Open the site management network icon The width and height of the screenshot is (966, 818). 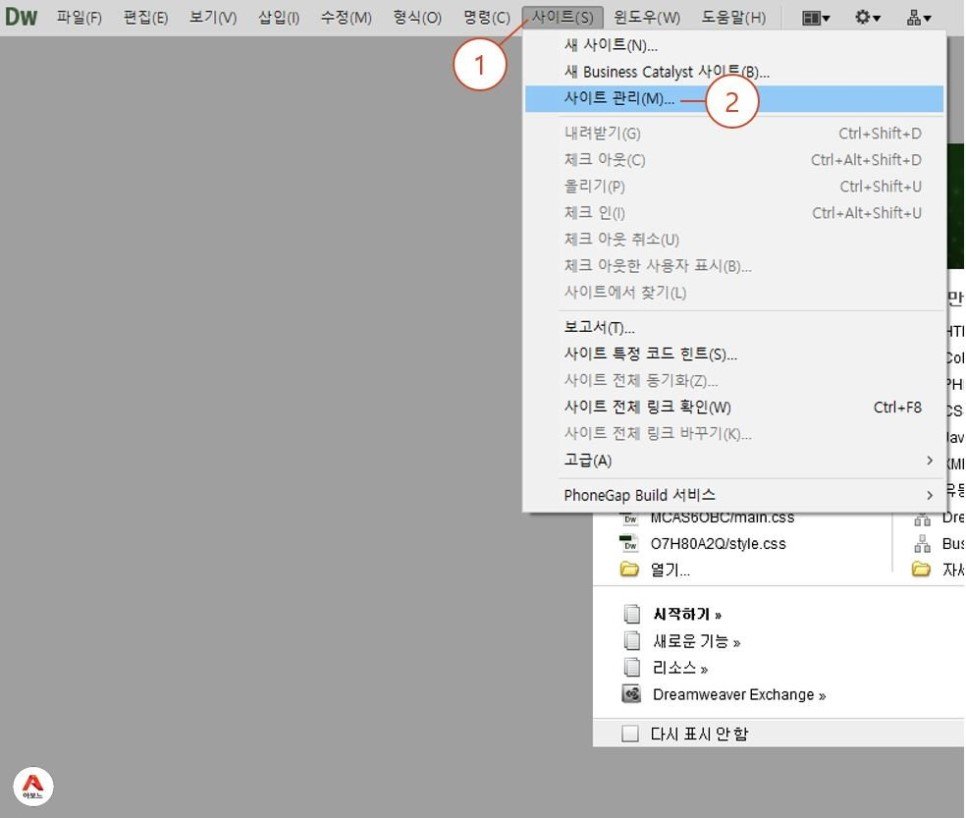point(918,18)
